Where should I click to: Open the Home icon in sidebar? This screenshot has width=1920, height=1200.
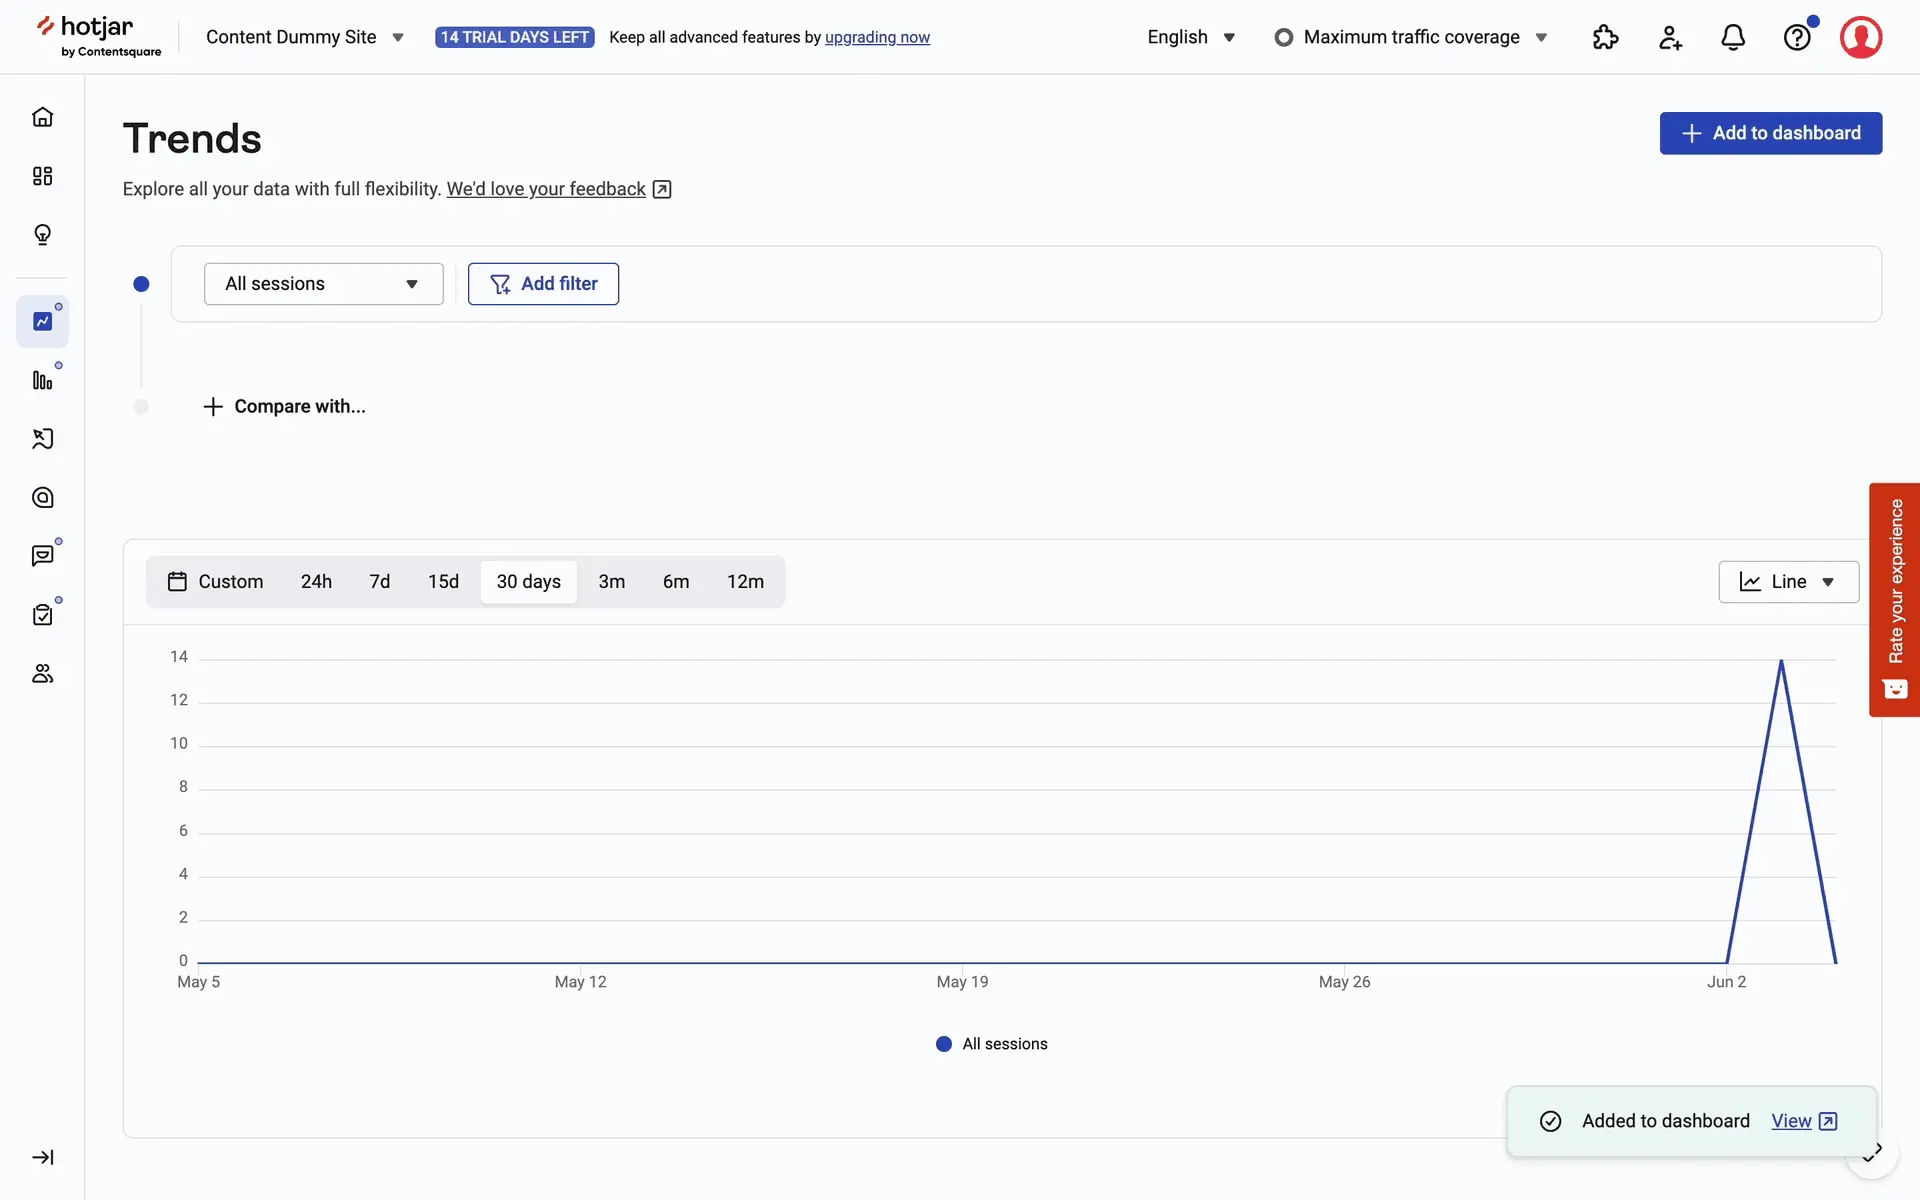[42, 117]
